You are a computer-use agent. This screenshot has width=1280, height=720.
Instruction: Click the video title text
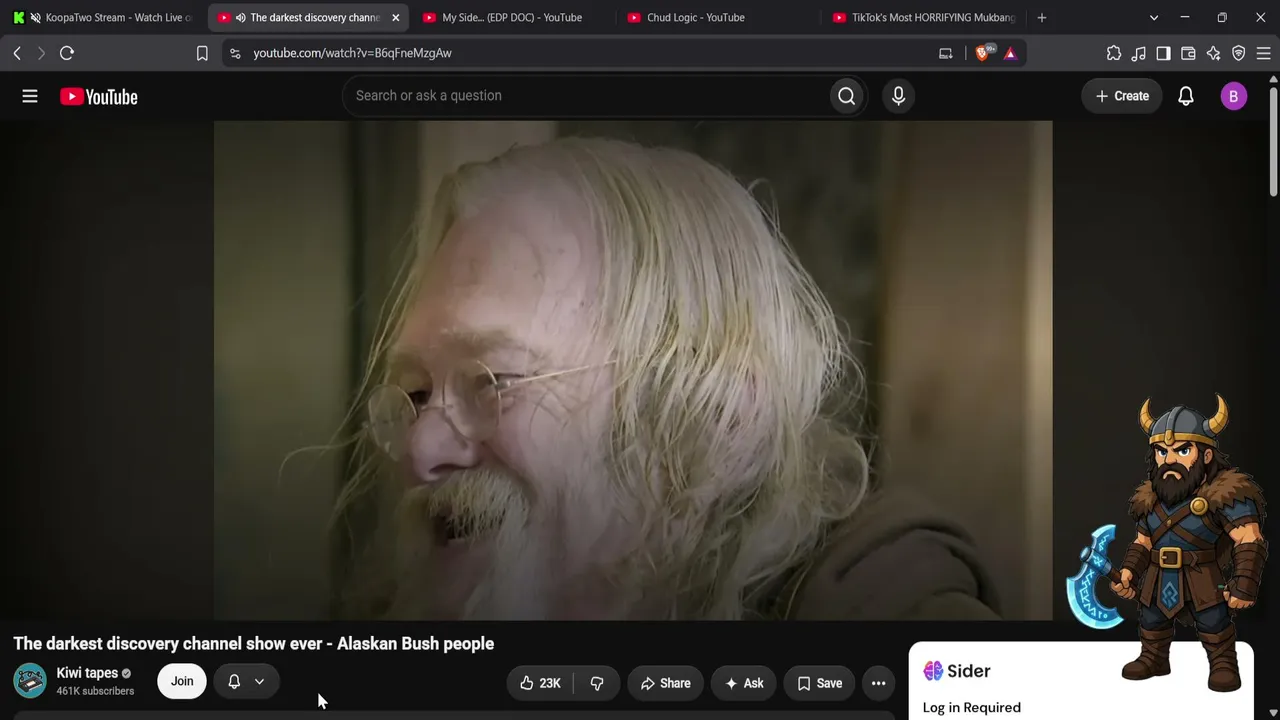pos(254,644)
